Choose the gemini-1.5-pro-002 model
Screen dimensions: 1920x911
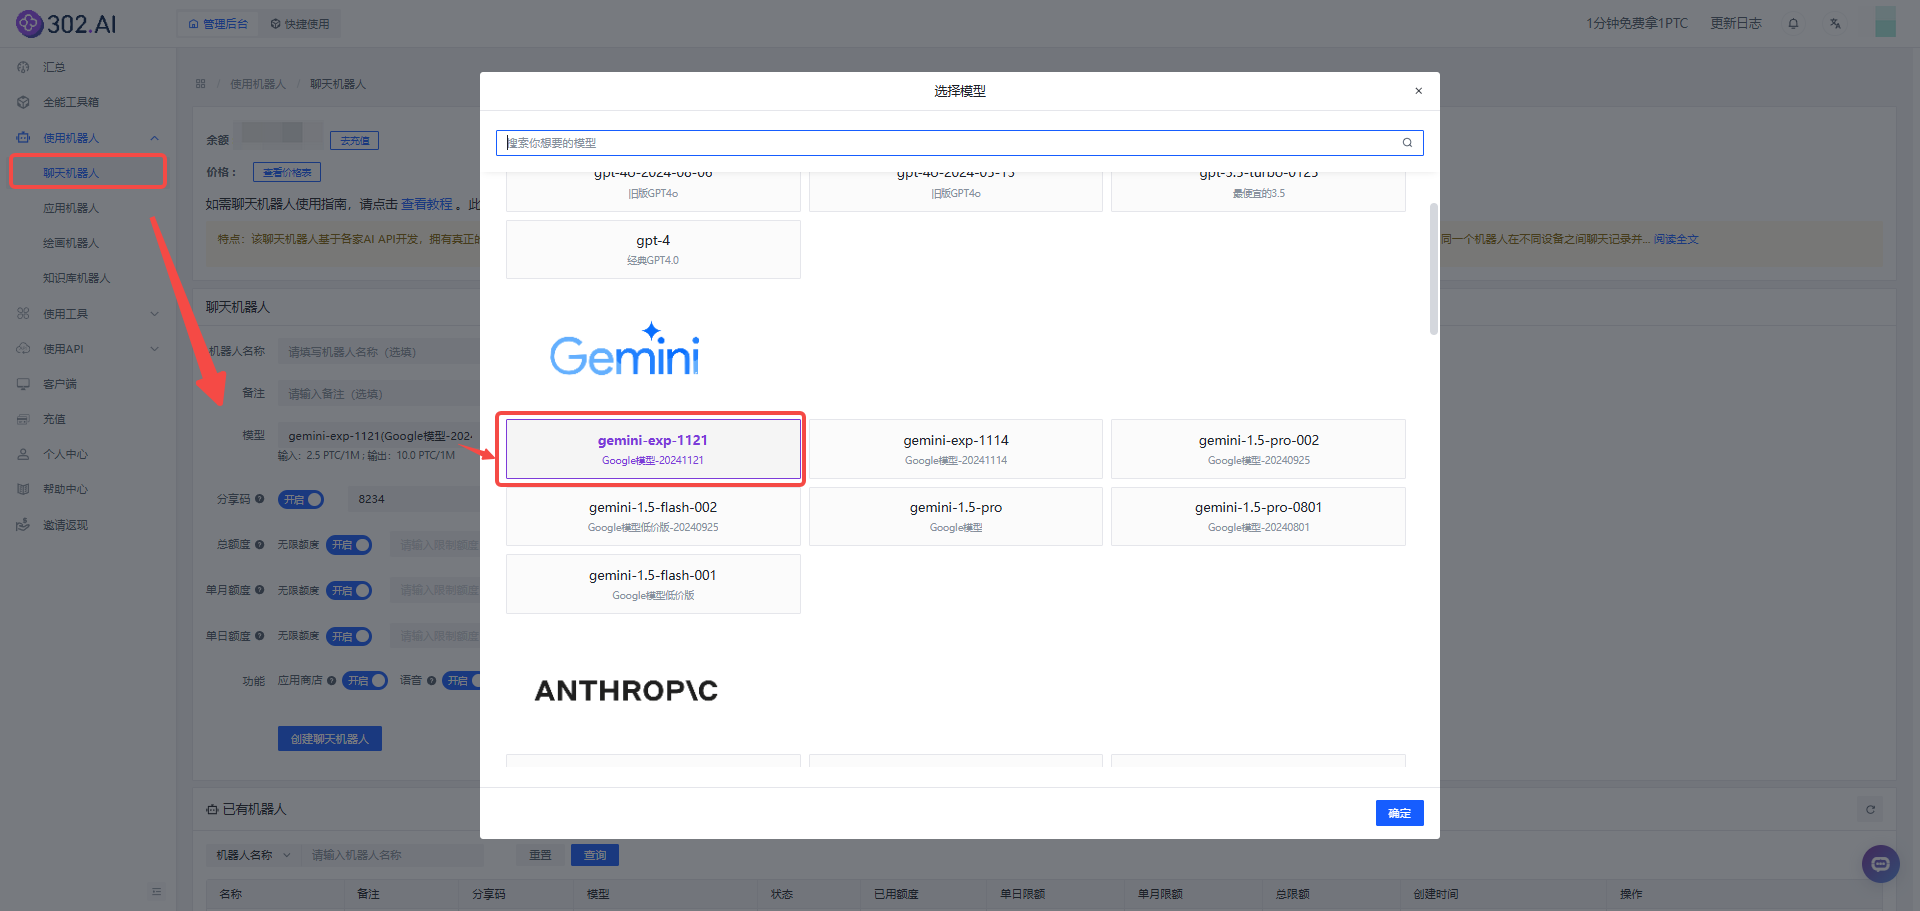point(1258,449)
